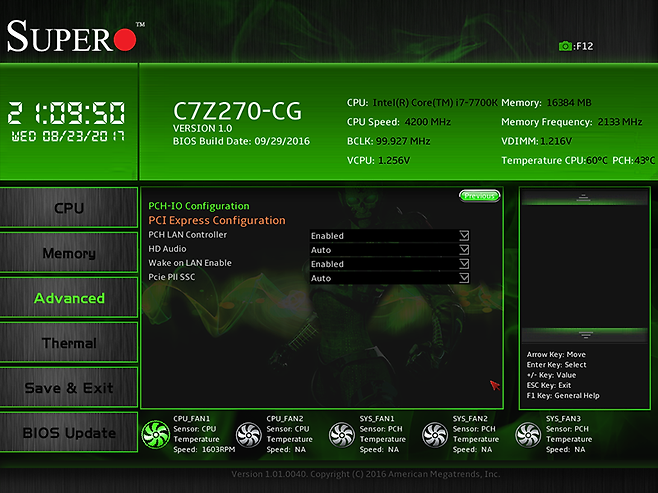
Task: Select the Advanced menu tab
Action: 69,297
